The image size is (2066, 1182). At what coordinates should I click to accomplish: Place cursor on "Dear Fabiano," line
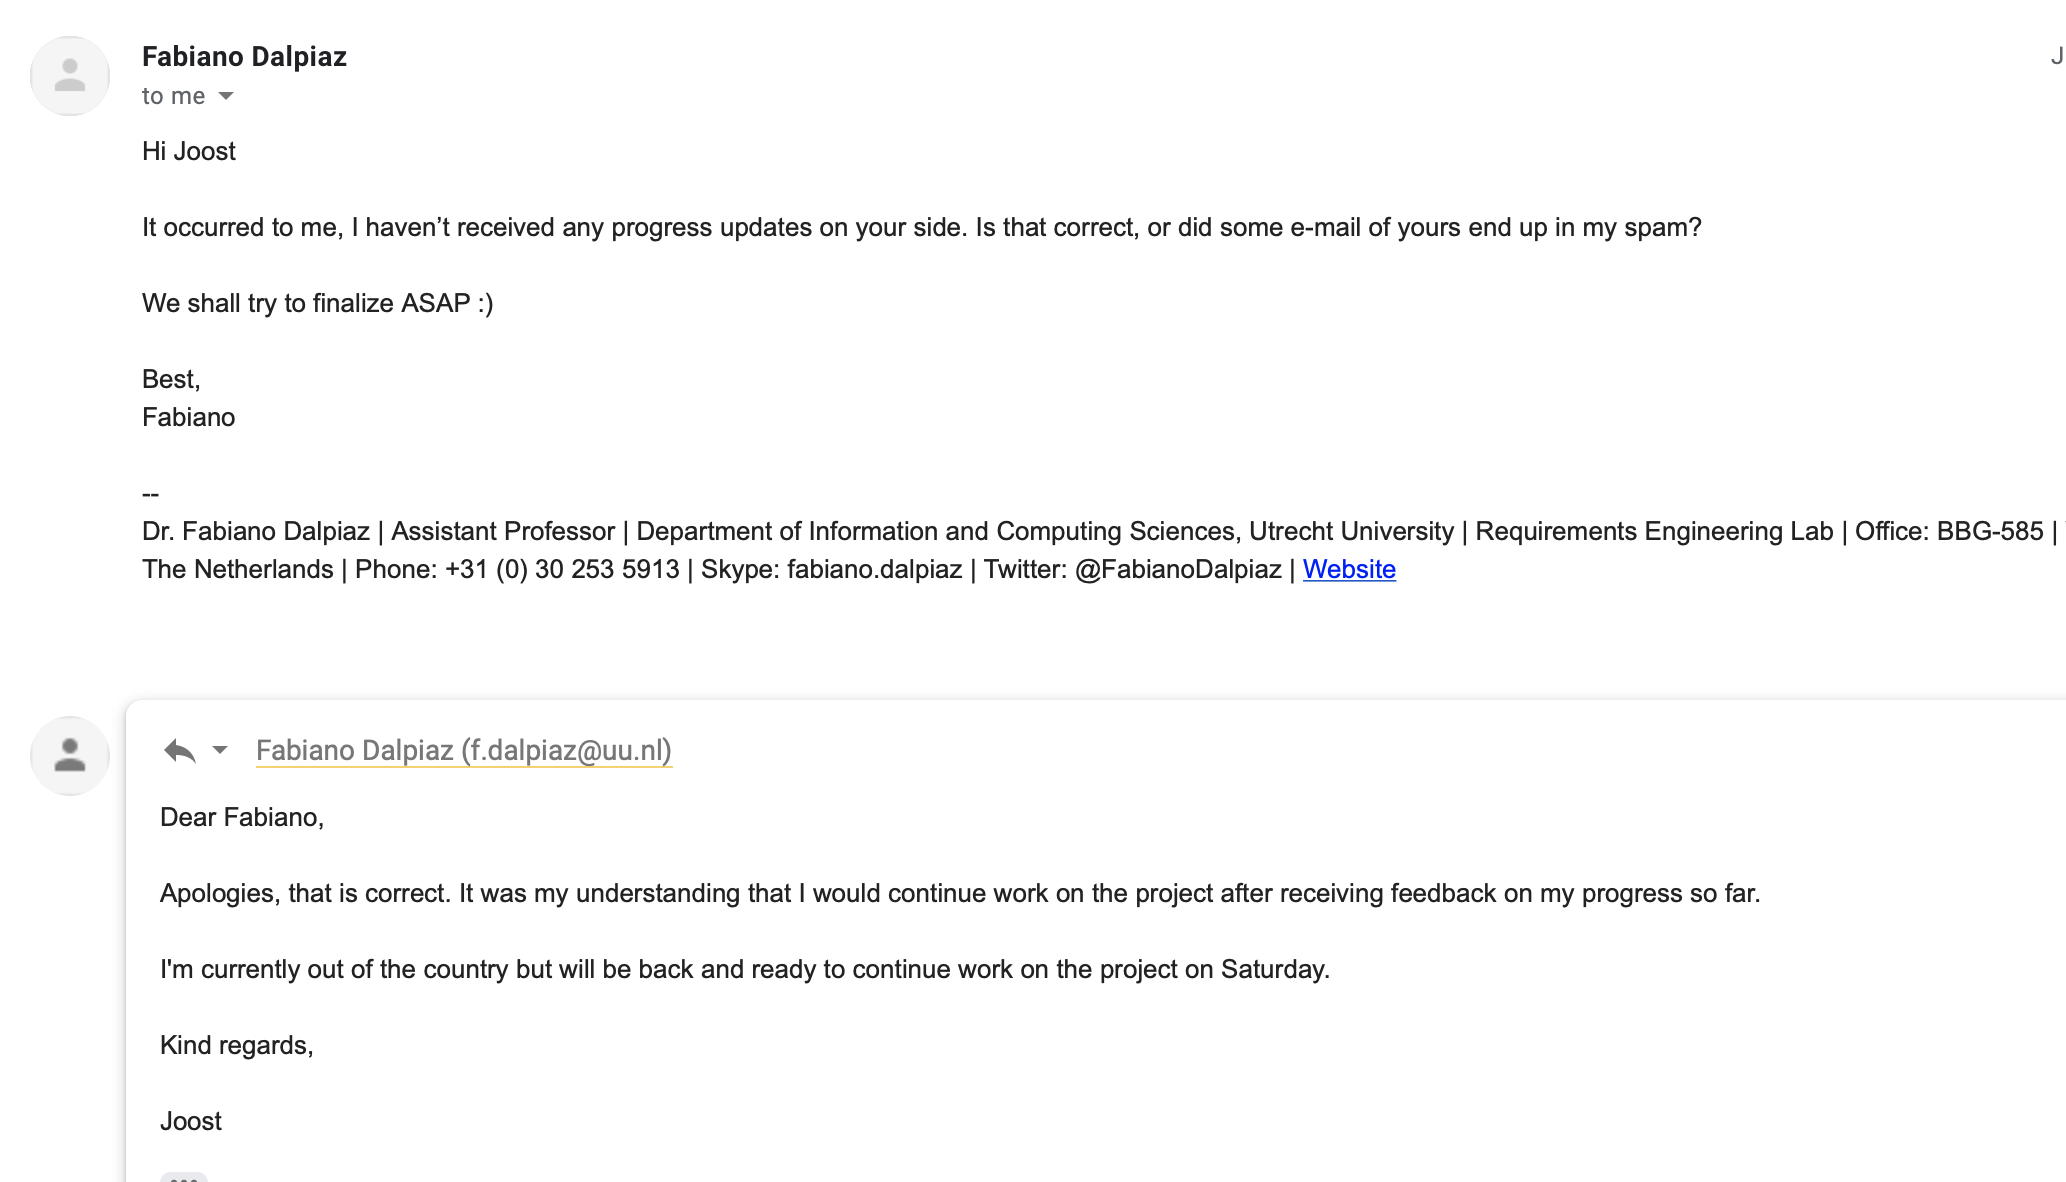(242, 817)
